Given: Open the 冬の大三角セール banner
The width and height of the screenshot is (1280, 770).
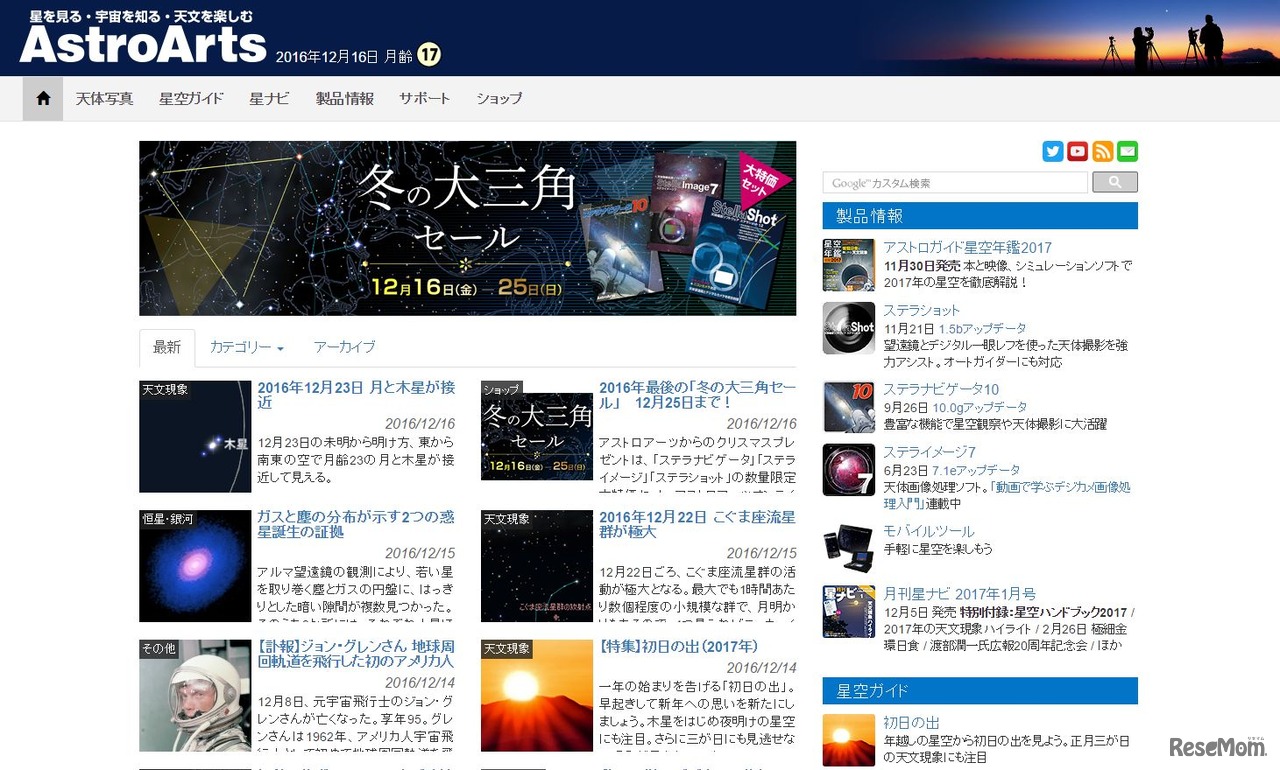Looking at the screenshot, I should pos(467,228).
